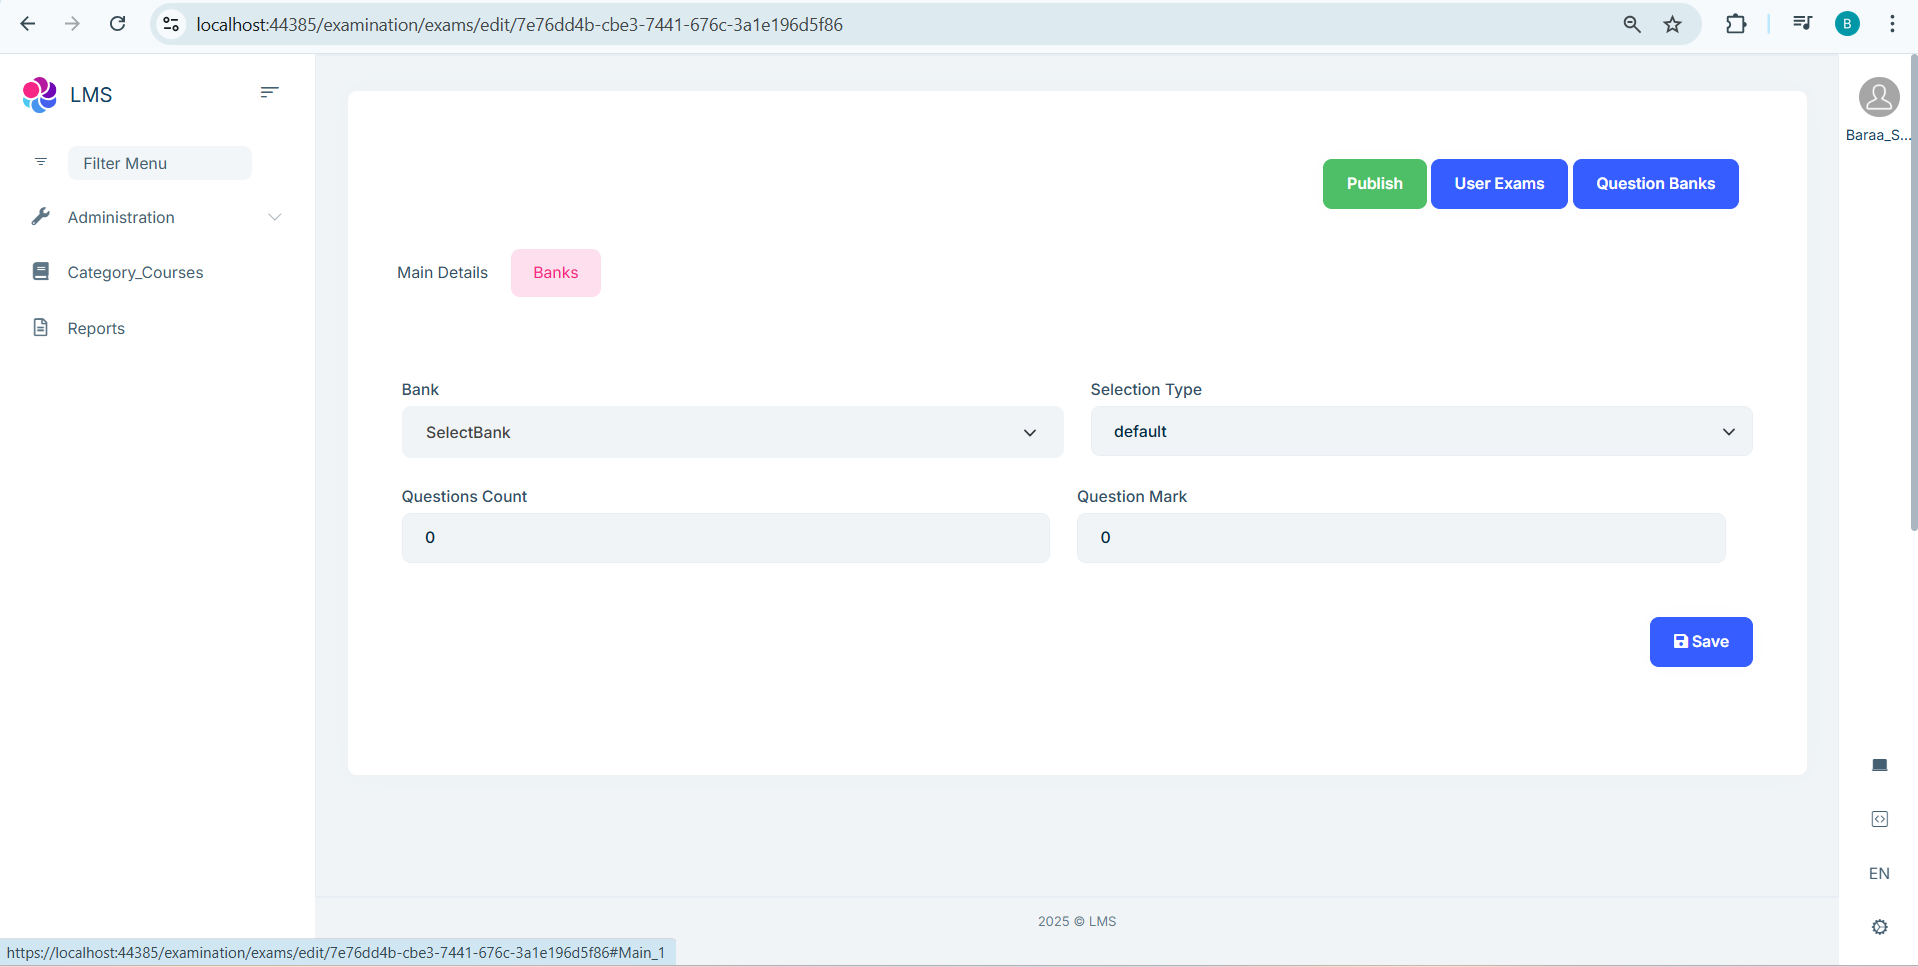Switch language via the EN button

coord(1879,873)
